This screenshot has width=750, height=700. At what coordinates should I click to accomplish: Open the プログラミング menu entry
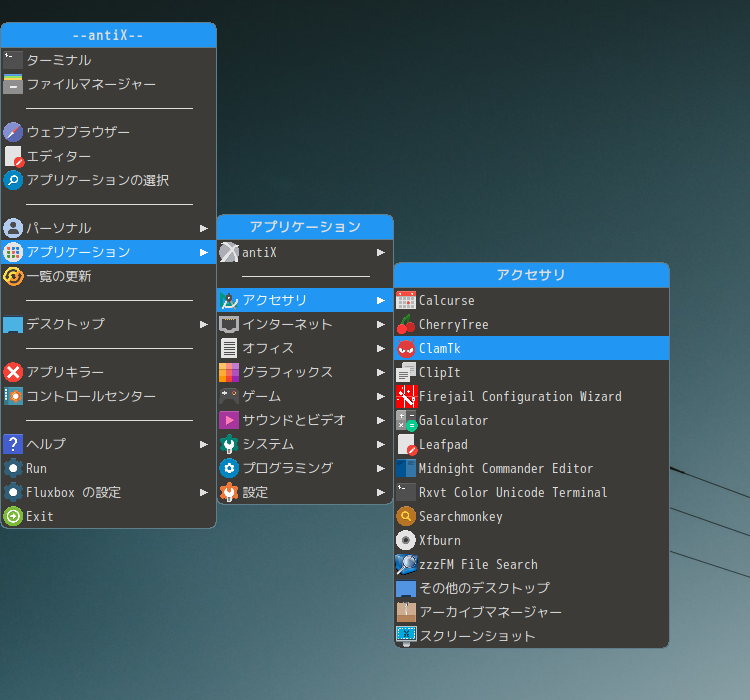click(305, 468)
